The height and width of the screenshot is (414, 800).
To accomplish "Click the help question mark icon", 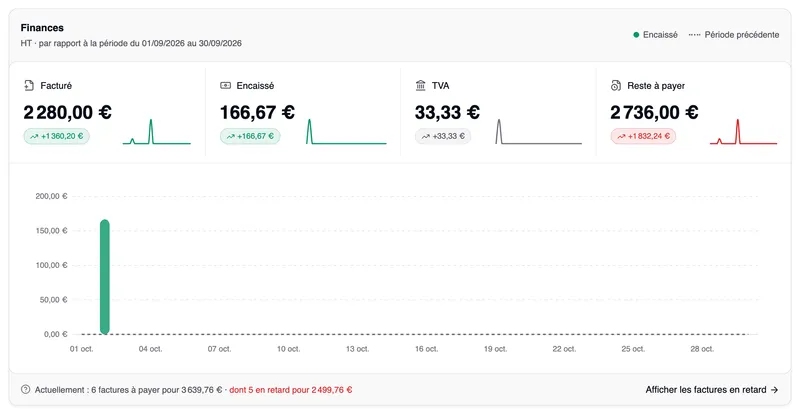I will tap(26, 389).
